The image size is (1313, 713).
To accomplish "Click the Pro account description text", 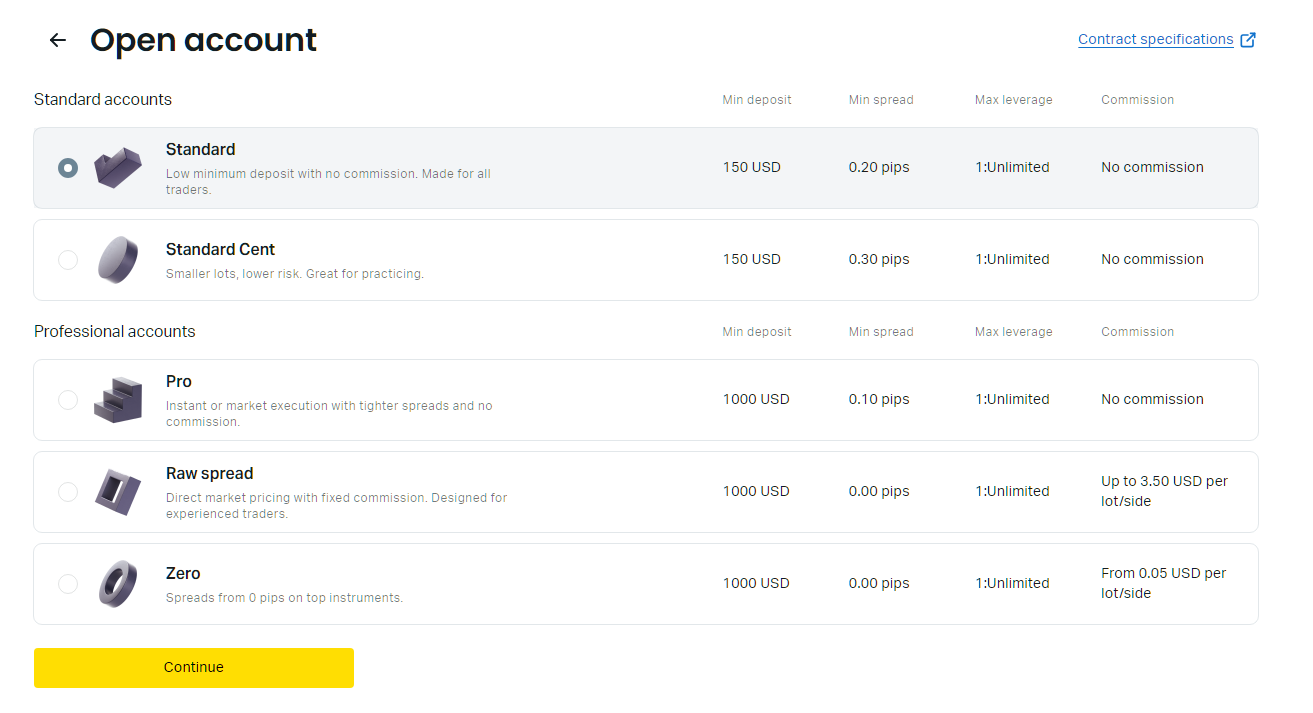I will coord(329,414).
